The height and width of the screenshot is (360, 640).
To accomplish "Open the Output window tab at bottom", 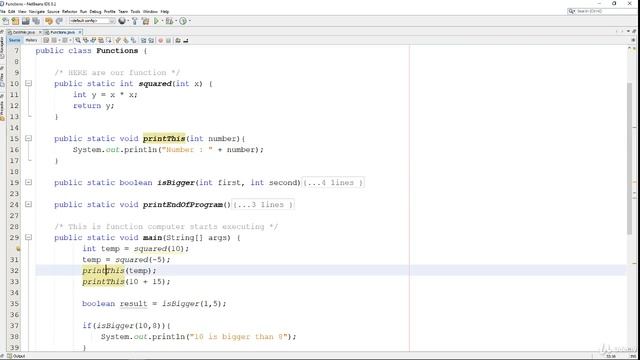I will pyautogui.click(x=16, y=356).
